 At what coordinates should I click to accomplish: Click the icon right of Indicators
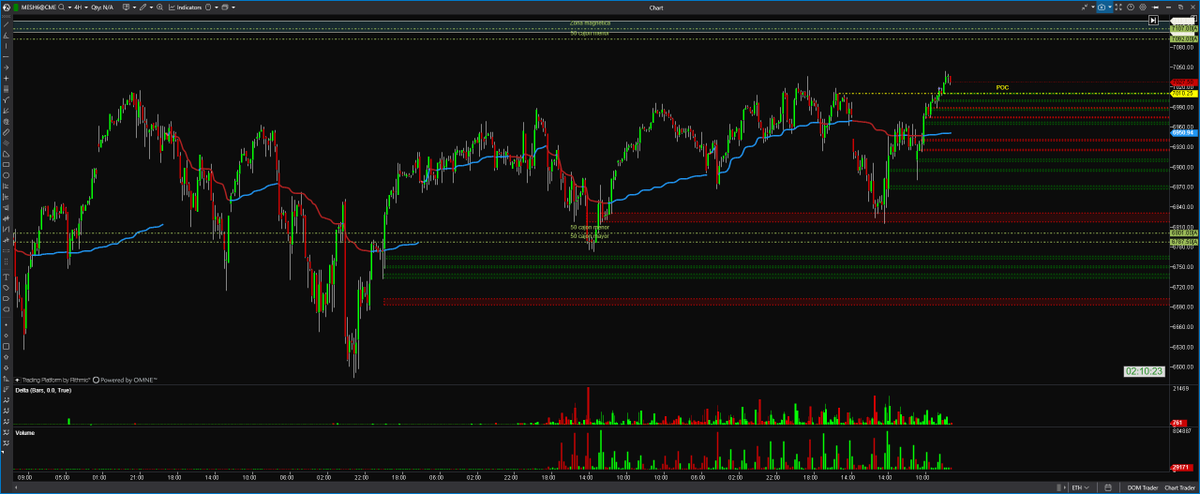pyautogui.click(x=208, y=7)
